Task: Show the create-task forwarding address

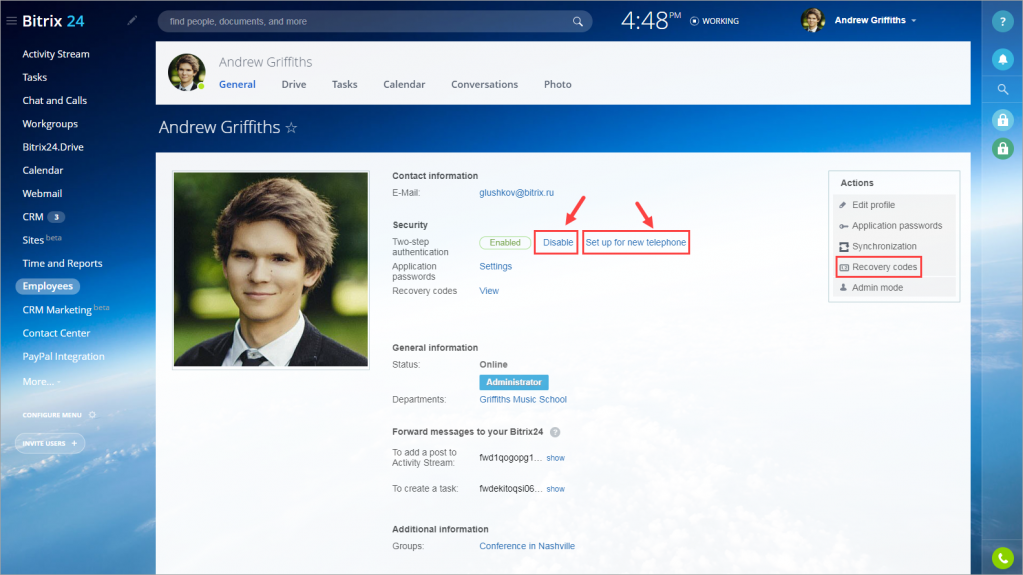Action: click(x=555, y=489)
